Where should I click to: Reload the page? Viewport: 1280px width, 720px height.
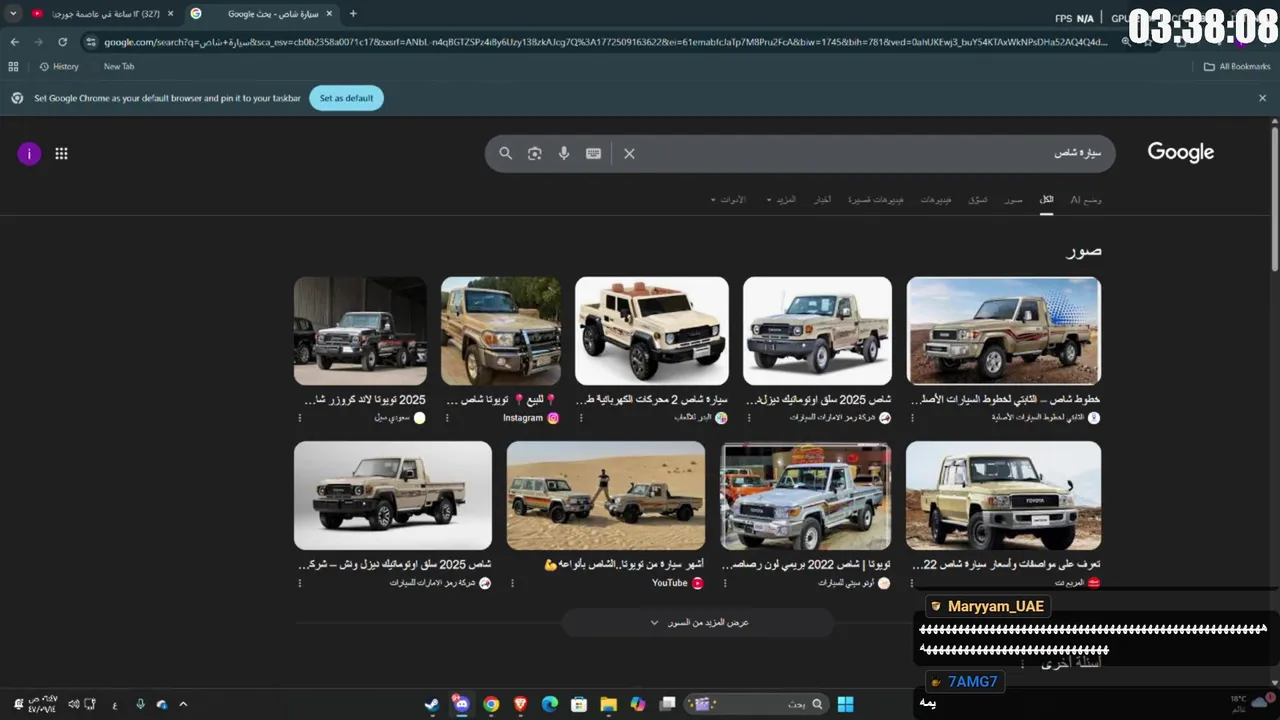pyautogui.click(x=62, y=42)
